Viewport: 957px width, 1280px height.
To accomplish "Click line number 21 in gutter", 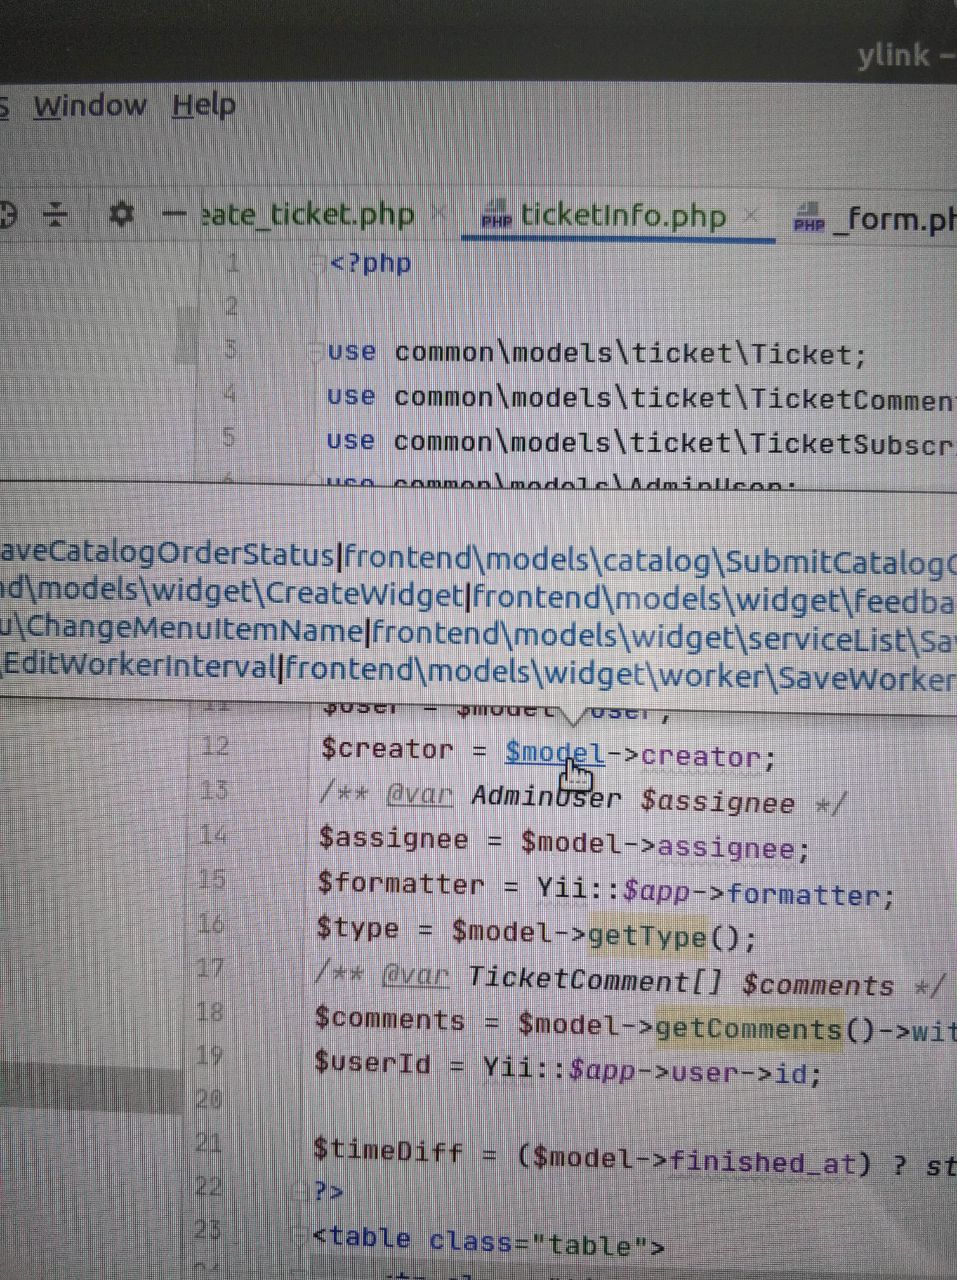I will 207,1142.
